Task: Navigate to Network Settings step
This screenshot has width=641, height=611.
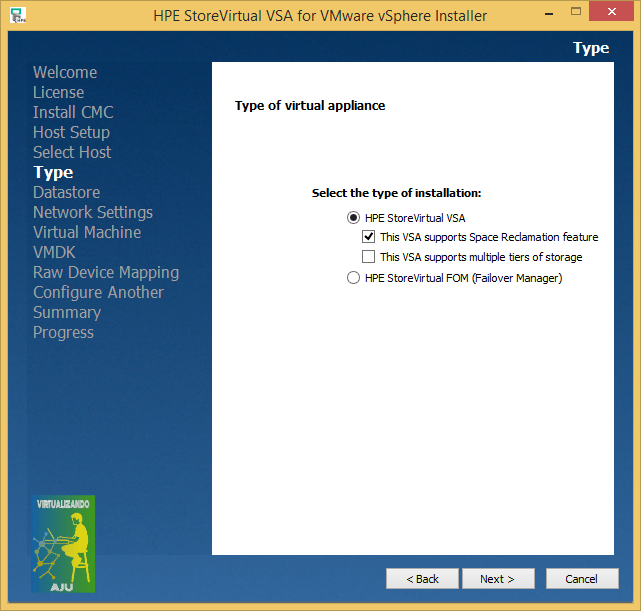Action: (x=93, y=212)
